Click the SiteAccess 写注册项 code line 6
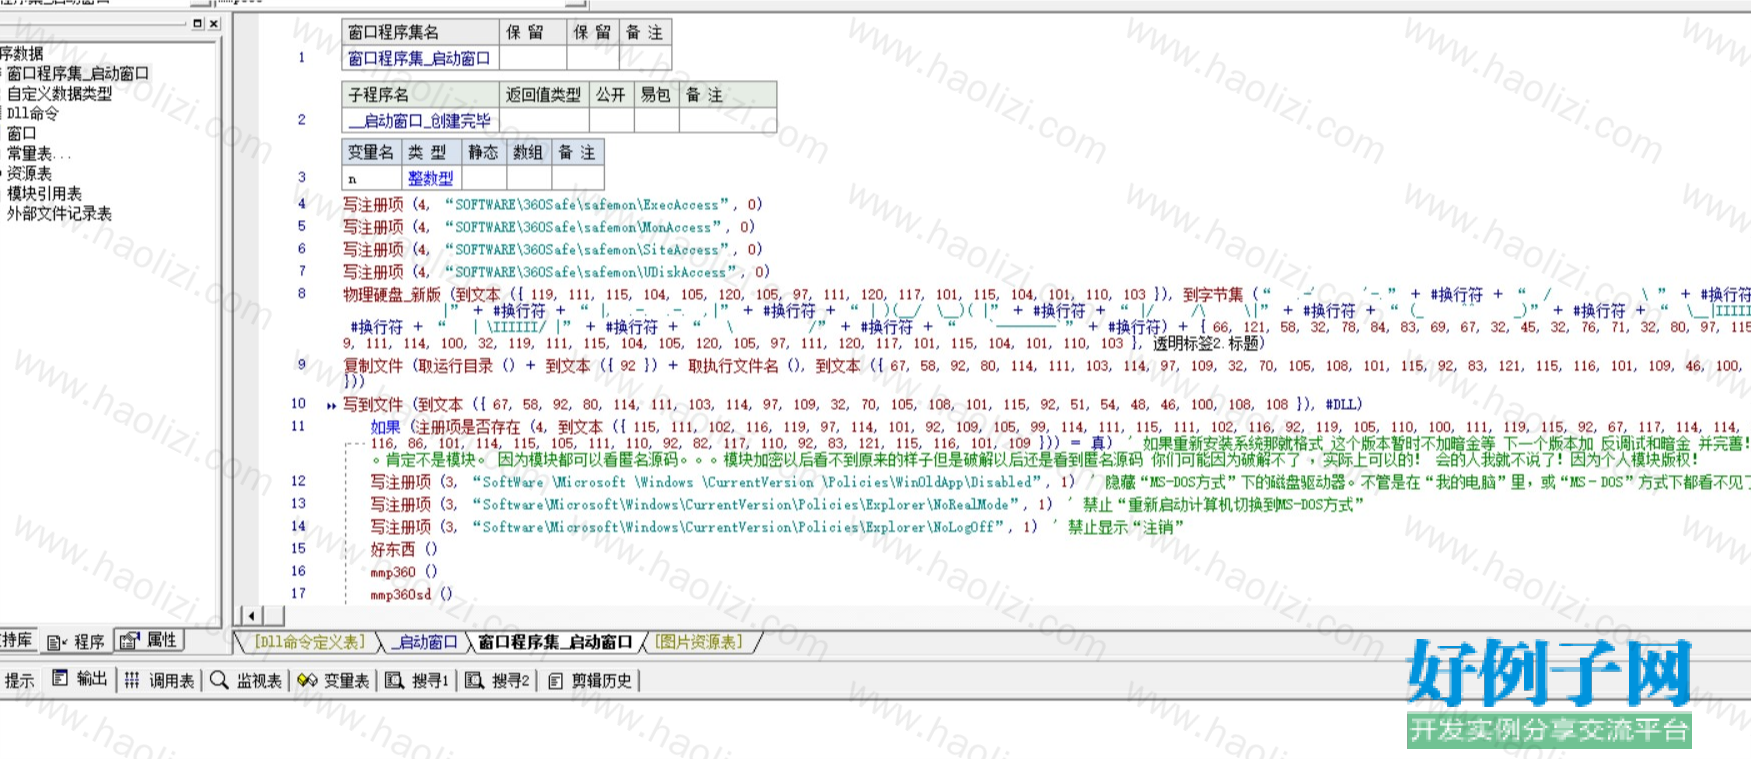 552,249
